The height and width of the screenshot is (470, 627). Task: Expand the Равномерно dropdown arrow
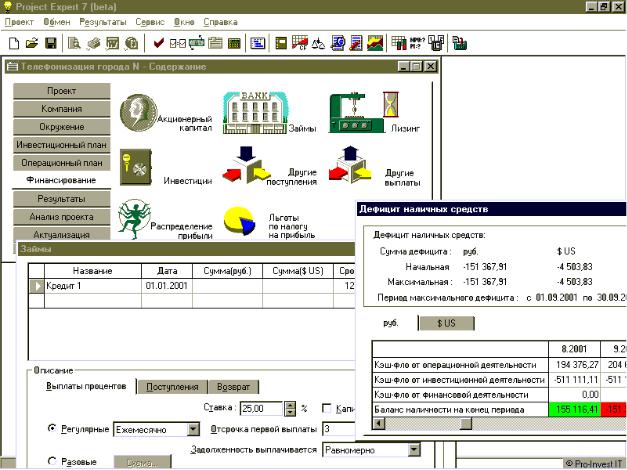click(414, 450)
